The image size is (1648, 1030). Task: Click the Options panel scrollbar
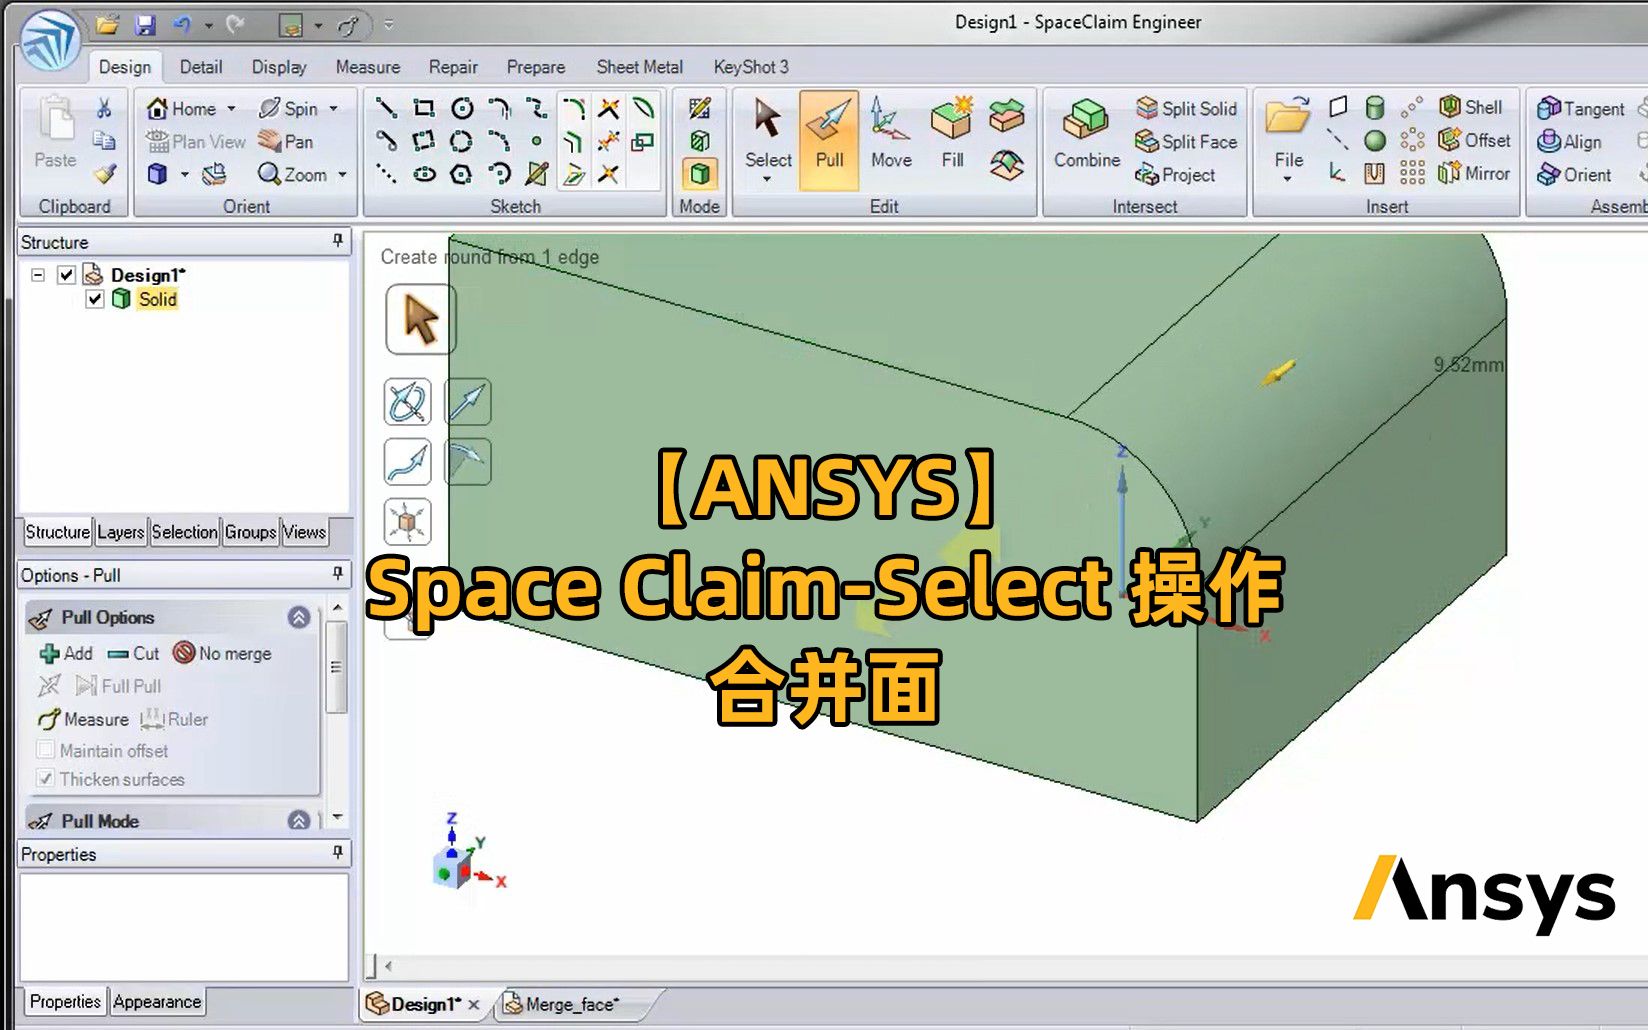click(336, 667)
